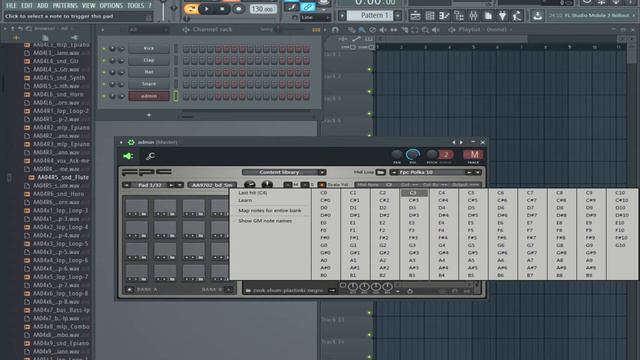This screenshot has width=640, height=360.
Task: Select the Kick channel button
Action: coord(149,48)
